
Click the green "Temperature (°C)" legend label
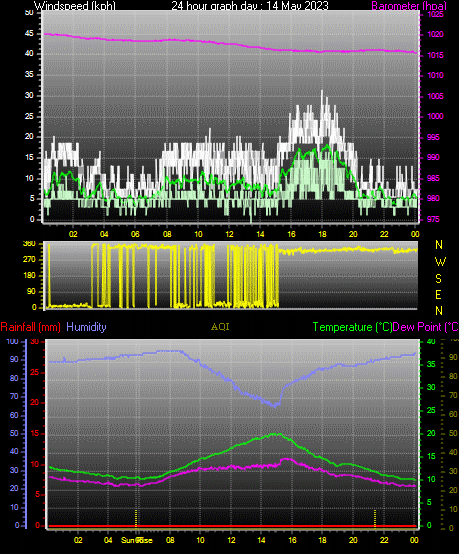(352, 327)
